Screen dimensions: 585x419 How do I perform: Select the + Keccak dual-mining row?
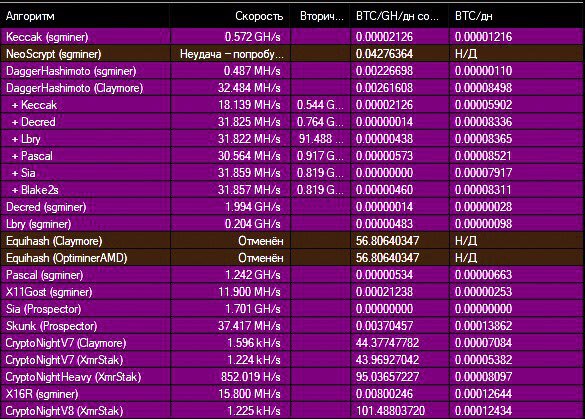coord(292,105)
